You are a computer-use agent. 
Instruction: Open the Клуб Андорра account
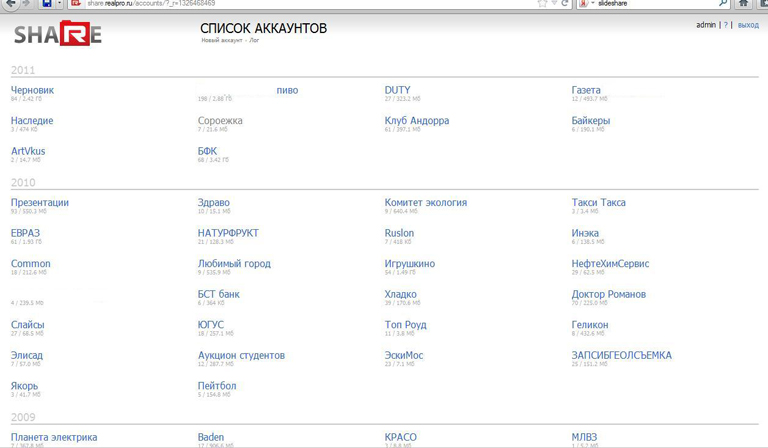point(417,120)
